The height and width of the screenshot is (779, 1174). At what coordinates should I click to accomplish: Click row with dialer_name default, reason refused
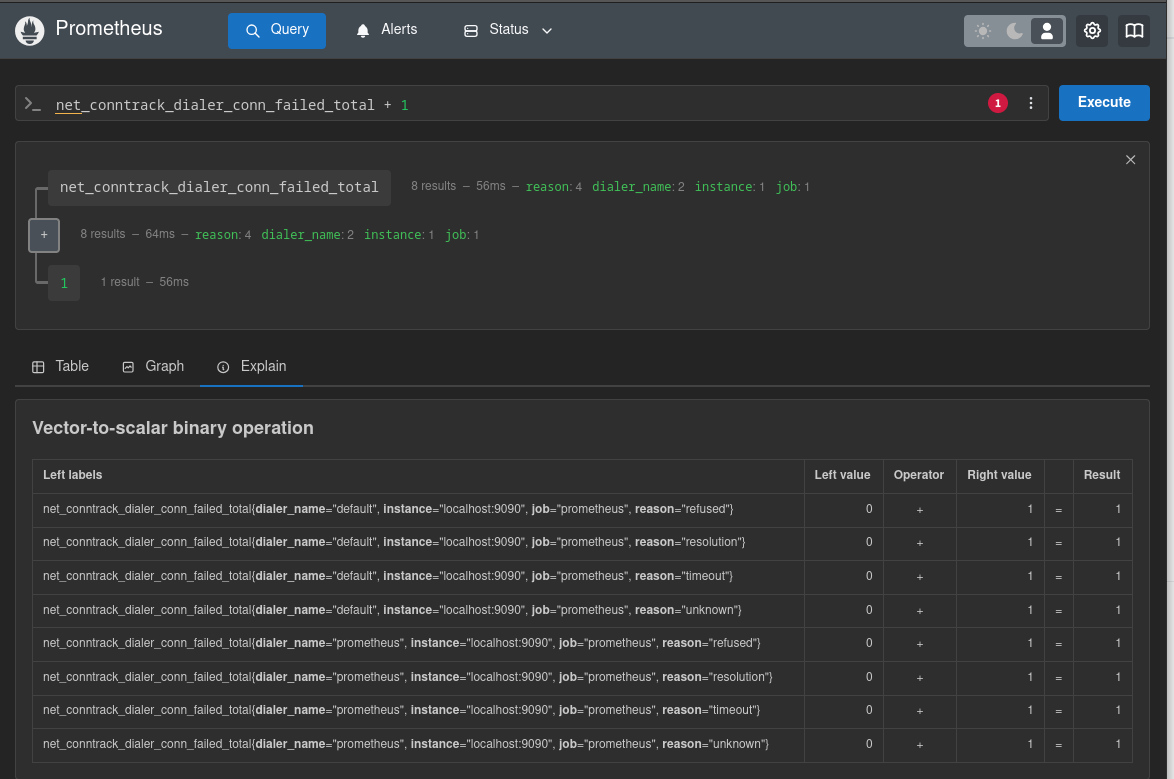click(582, 509)
